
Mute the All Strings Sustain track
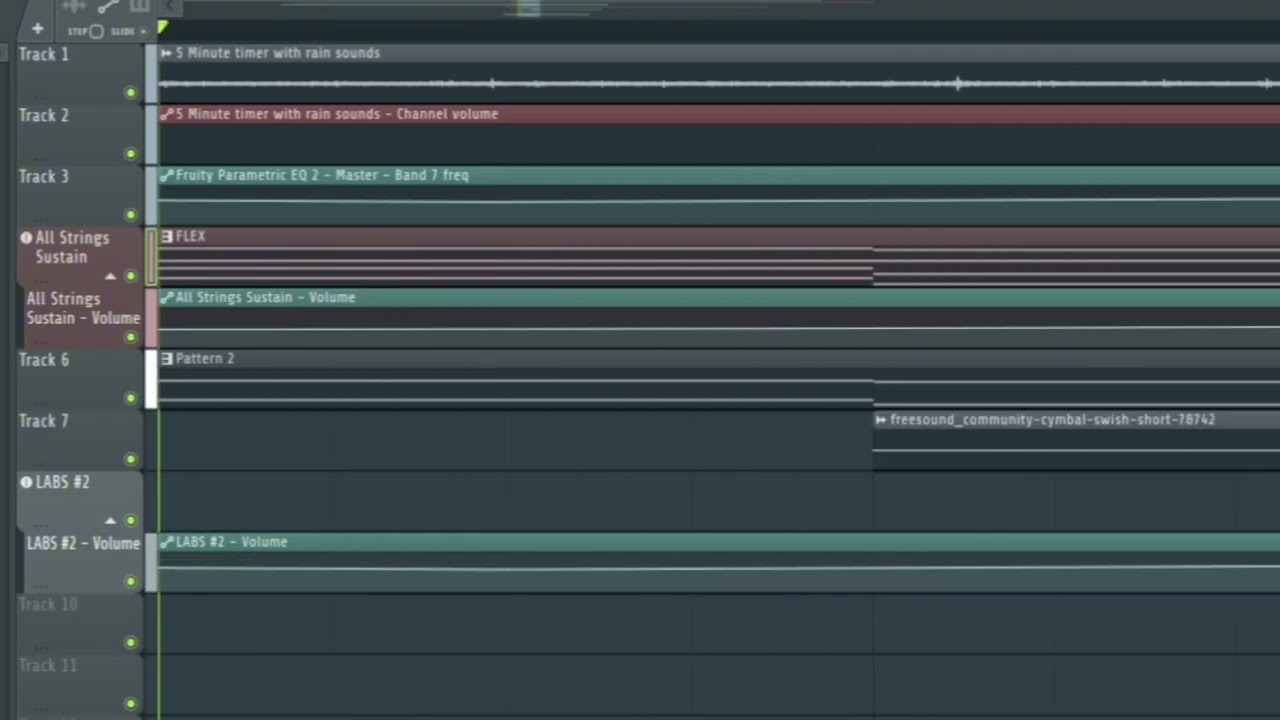130,276
